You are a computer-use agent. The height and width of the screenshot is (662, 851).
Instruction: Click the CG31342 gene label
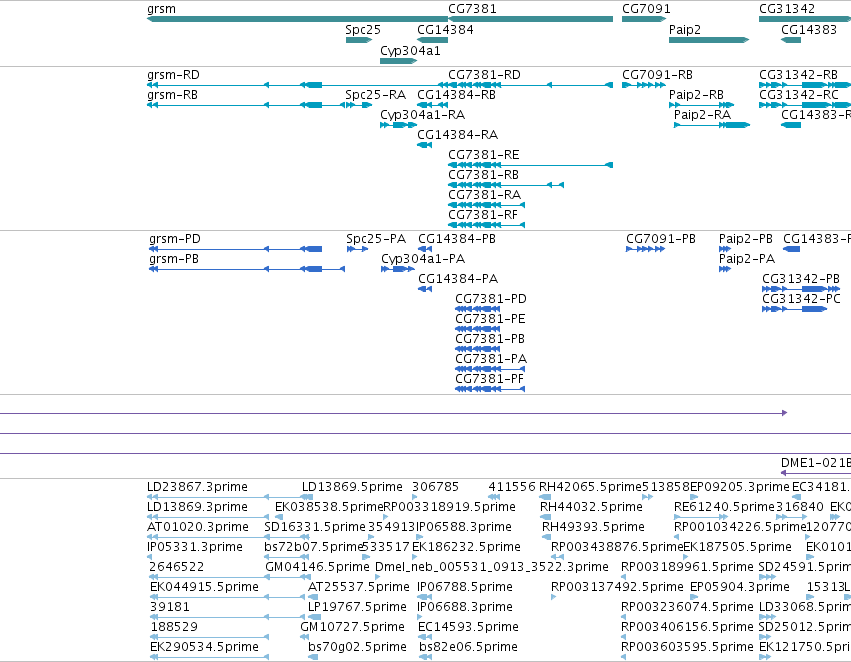pyautogui.click(x=786, y=9)
